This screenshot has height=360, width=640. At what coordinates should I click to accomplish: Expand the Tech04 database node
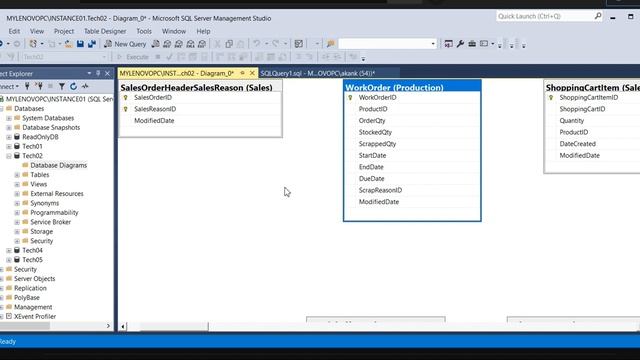click(9, 250)
